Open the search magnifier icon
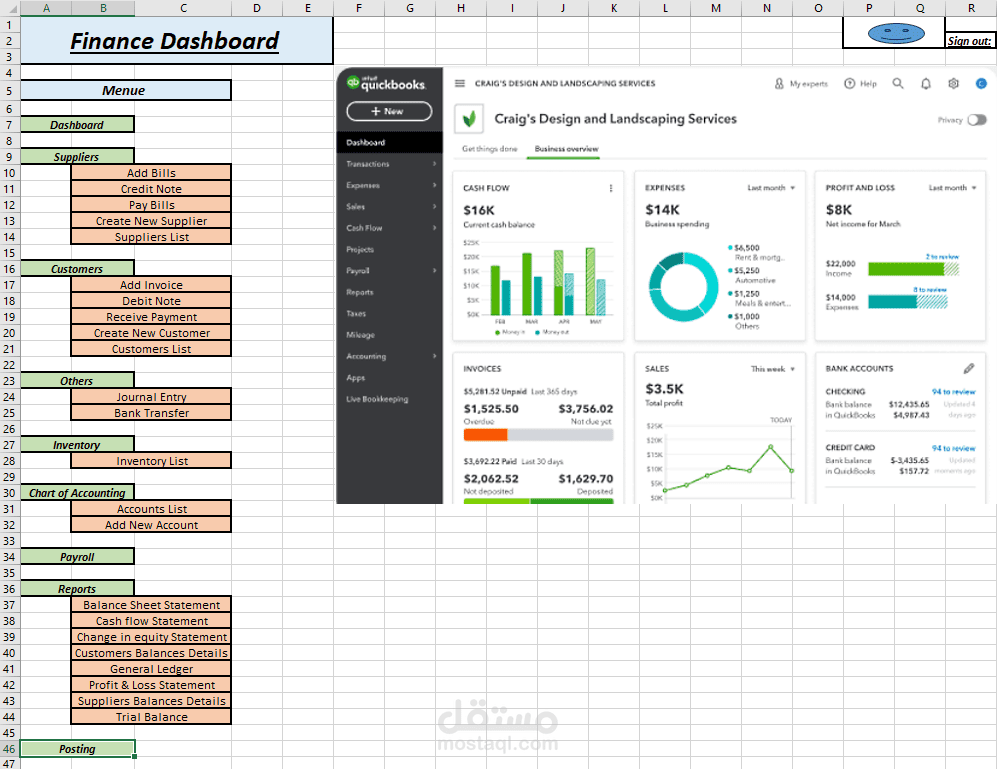 (898, 83)
